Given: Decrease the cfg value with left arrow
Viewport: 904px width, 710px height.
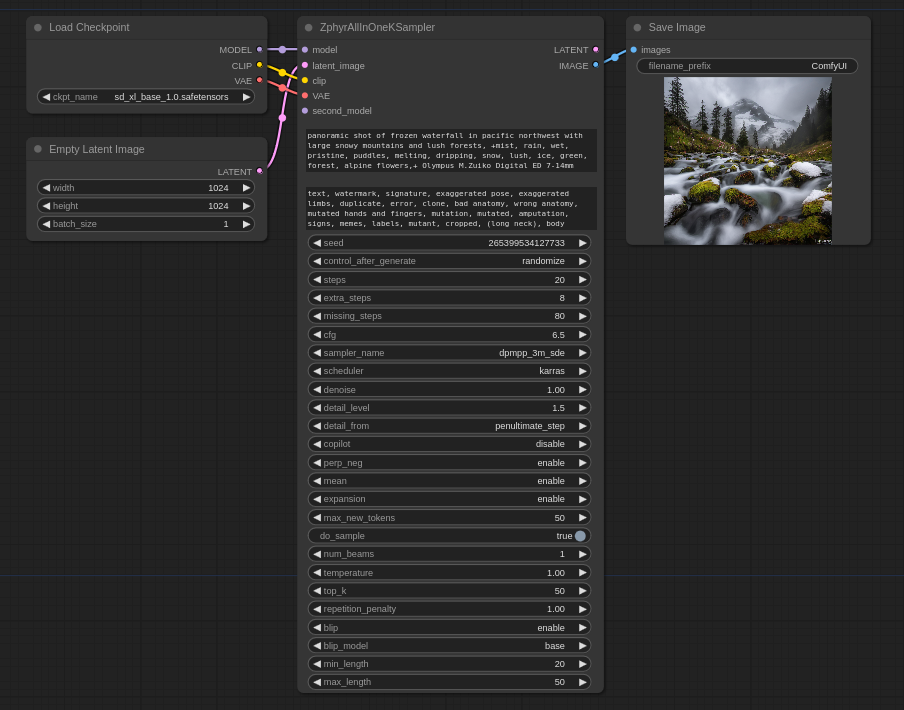Looking at the screenshot, I should tap(317, 335).
